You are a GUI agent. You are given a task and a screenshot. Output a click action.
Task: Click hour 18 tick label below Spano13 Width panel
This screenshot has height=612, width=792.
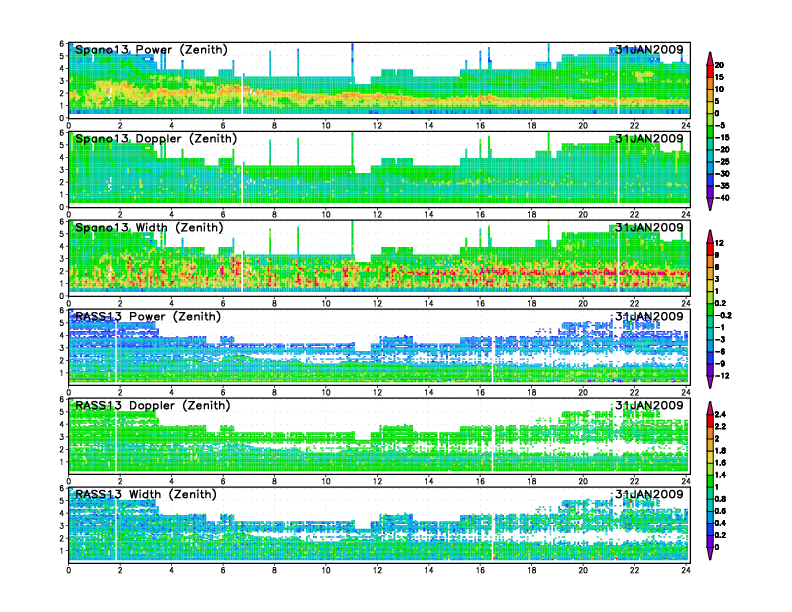(531, 303)
